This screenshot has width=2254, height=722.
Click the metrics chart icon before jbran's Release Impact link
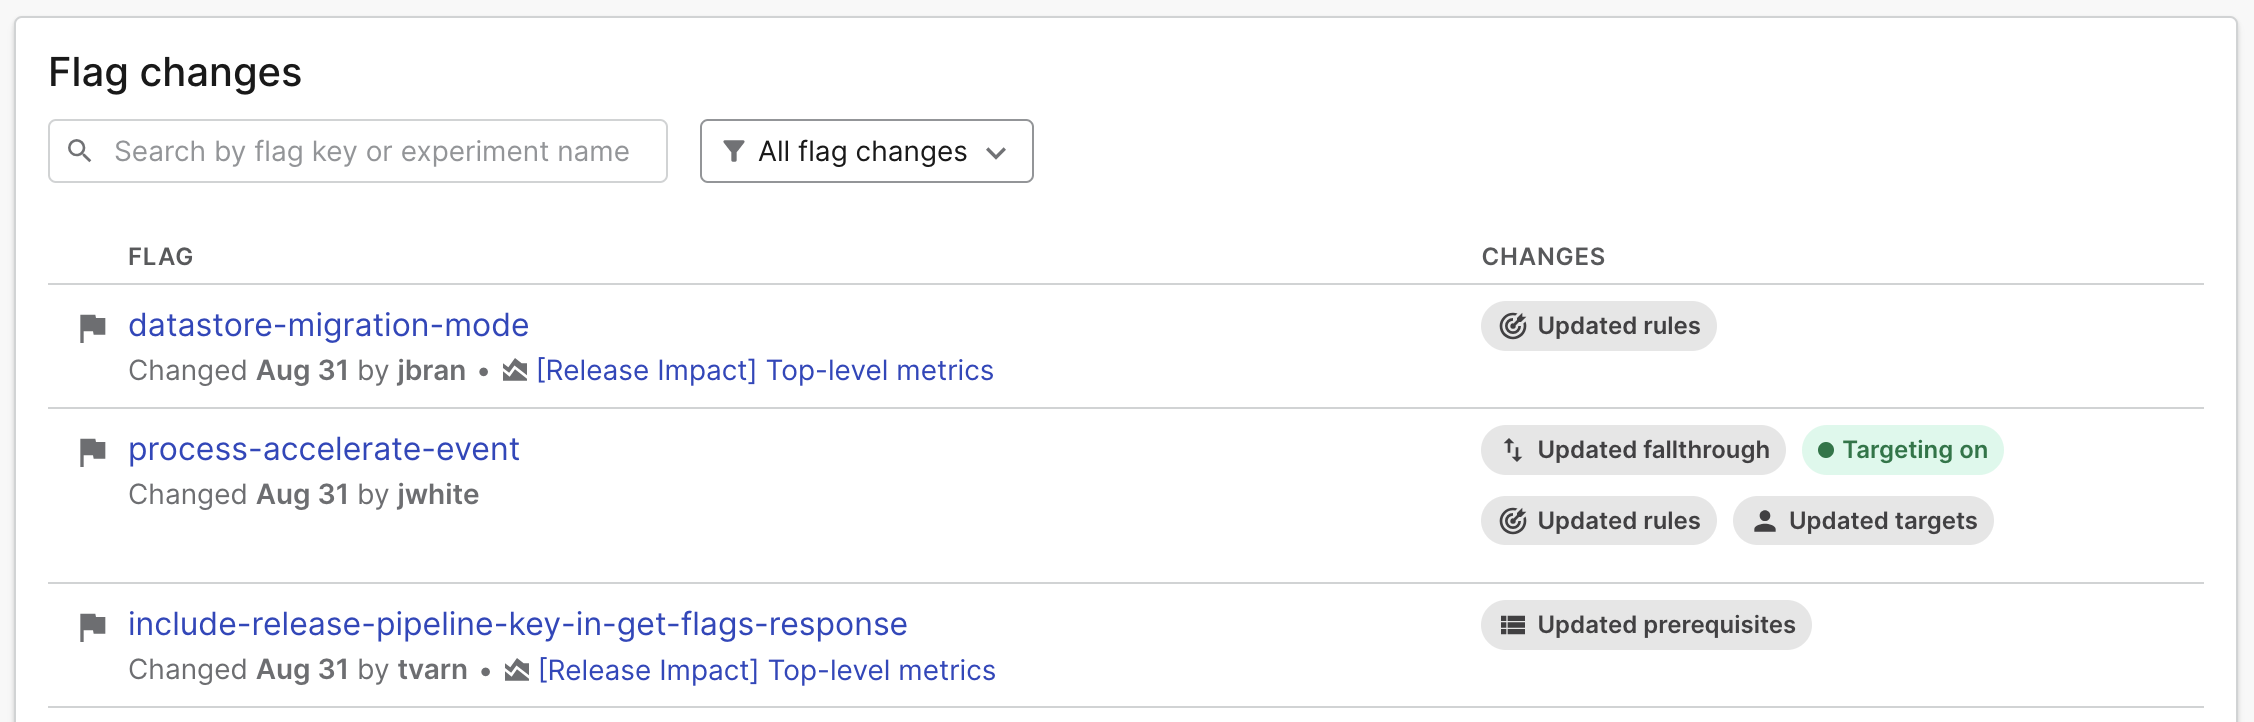coord(512,370)
